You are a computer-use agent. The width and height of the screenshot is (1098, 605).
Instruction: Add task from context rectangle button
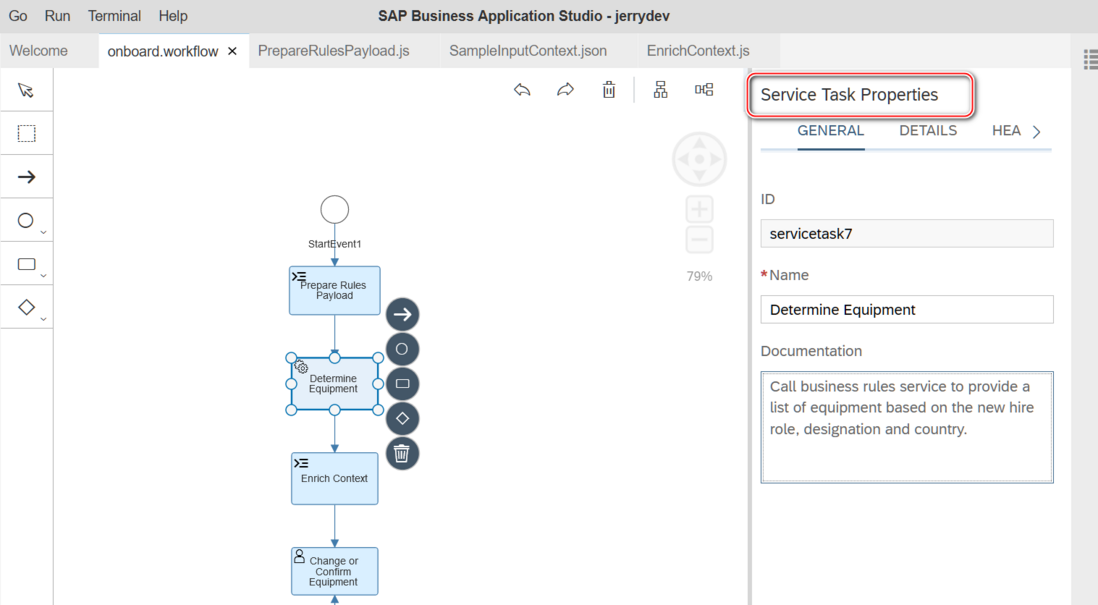click(403, 384)
